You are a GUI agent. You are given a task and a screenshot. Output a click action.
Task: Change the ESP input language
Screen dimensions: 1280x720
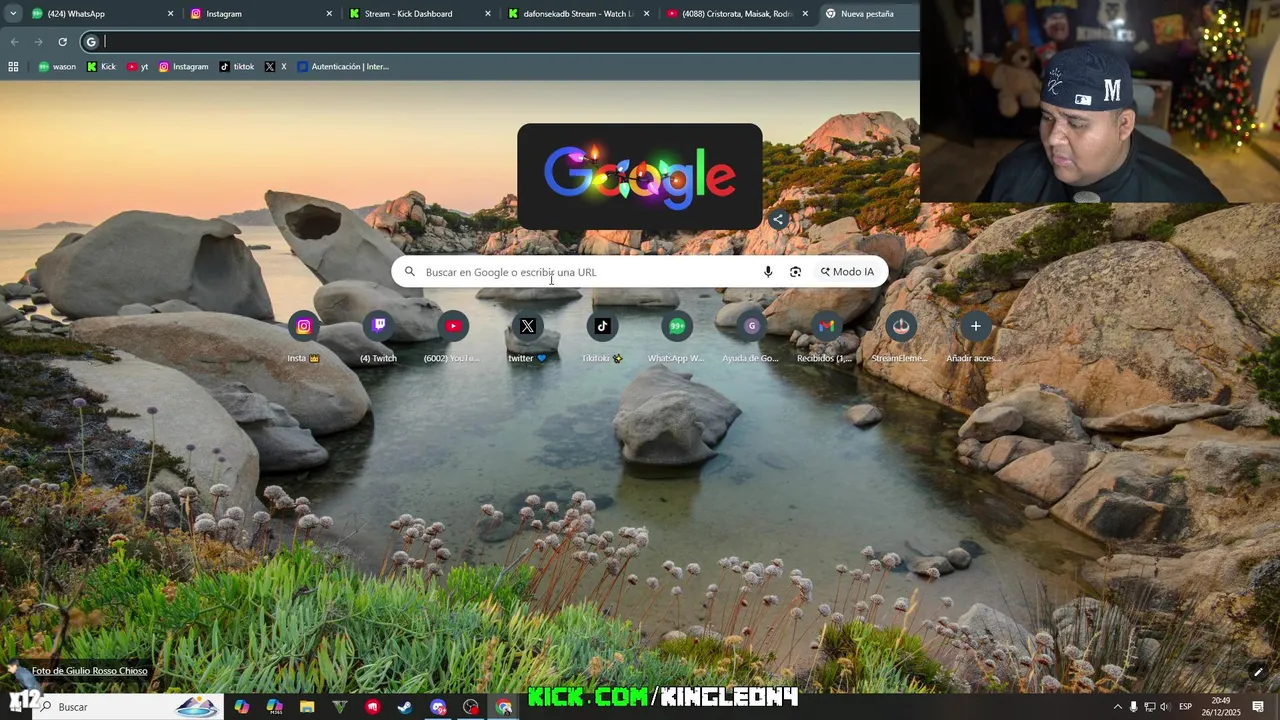point(1185,707)
